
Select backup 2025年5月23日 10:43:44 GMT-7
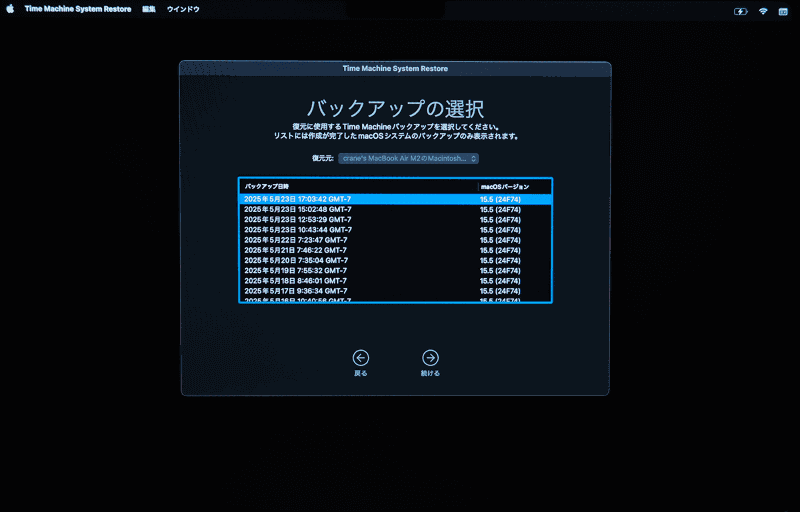point(395,230)
